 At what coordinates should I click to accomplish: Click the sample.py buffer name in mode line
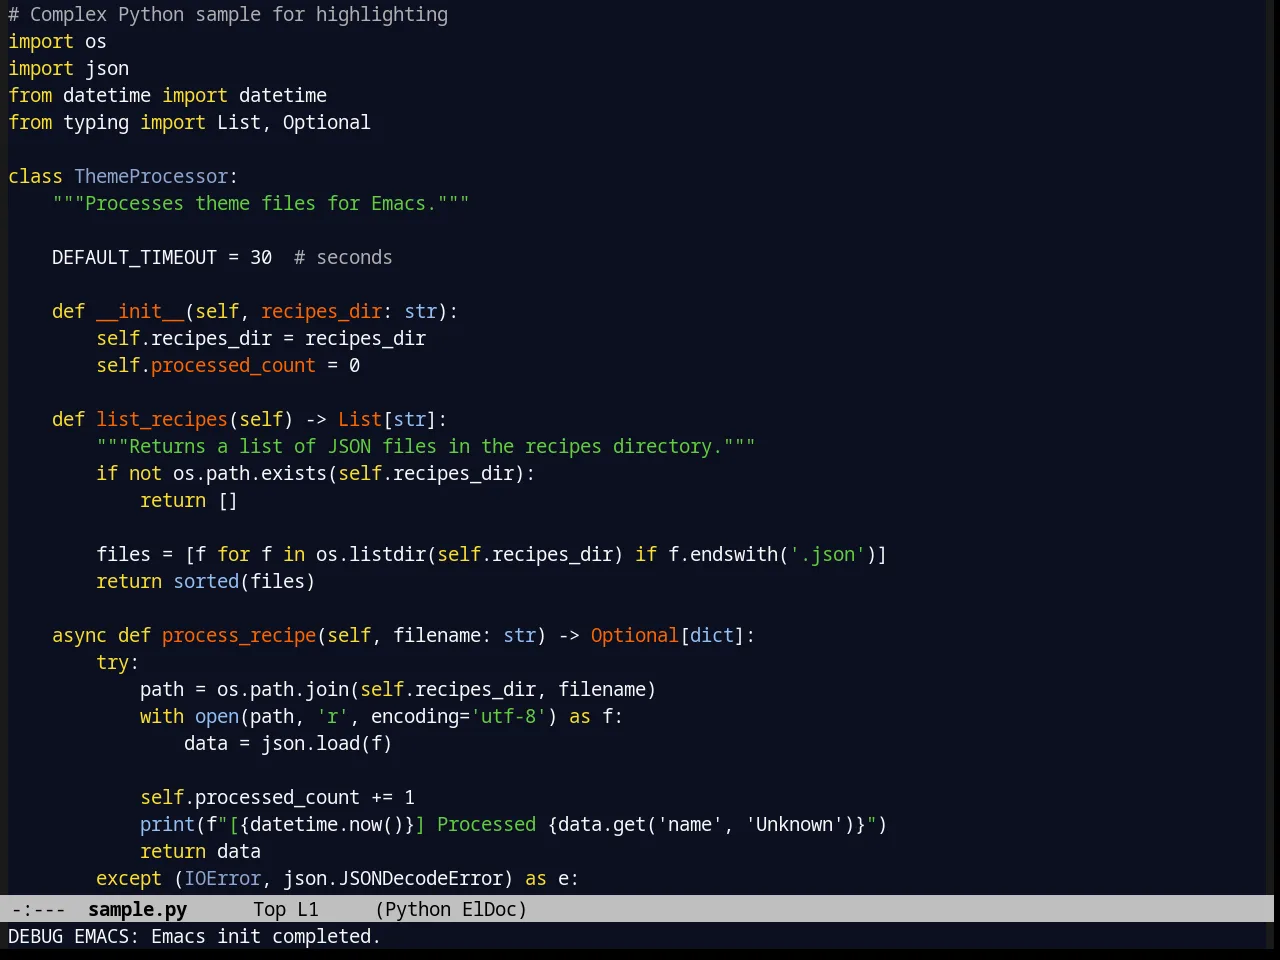click(x=137, y=909)
